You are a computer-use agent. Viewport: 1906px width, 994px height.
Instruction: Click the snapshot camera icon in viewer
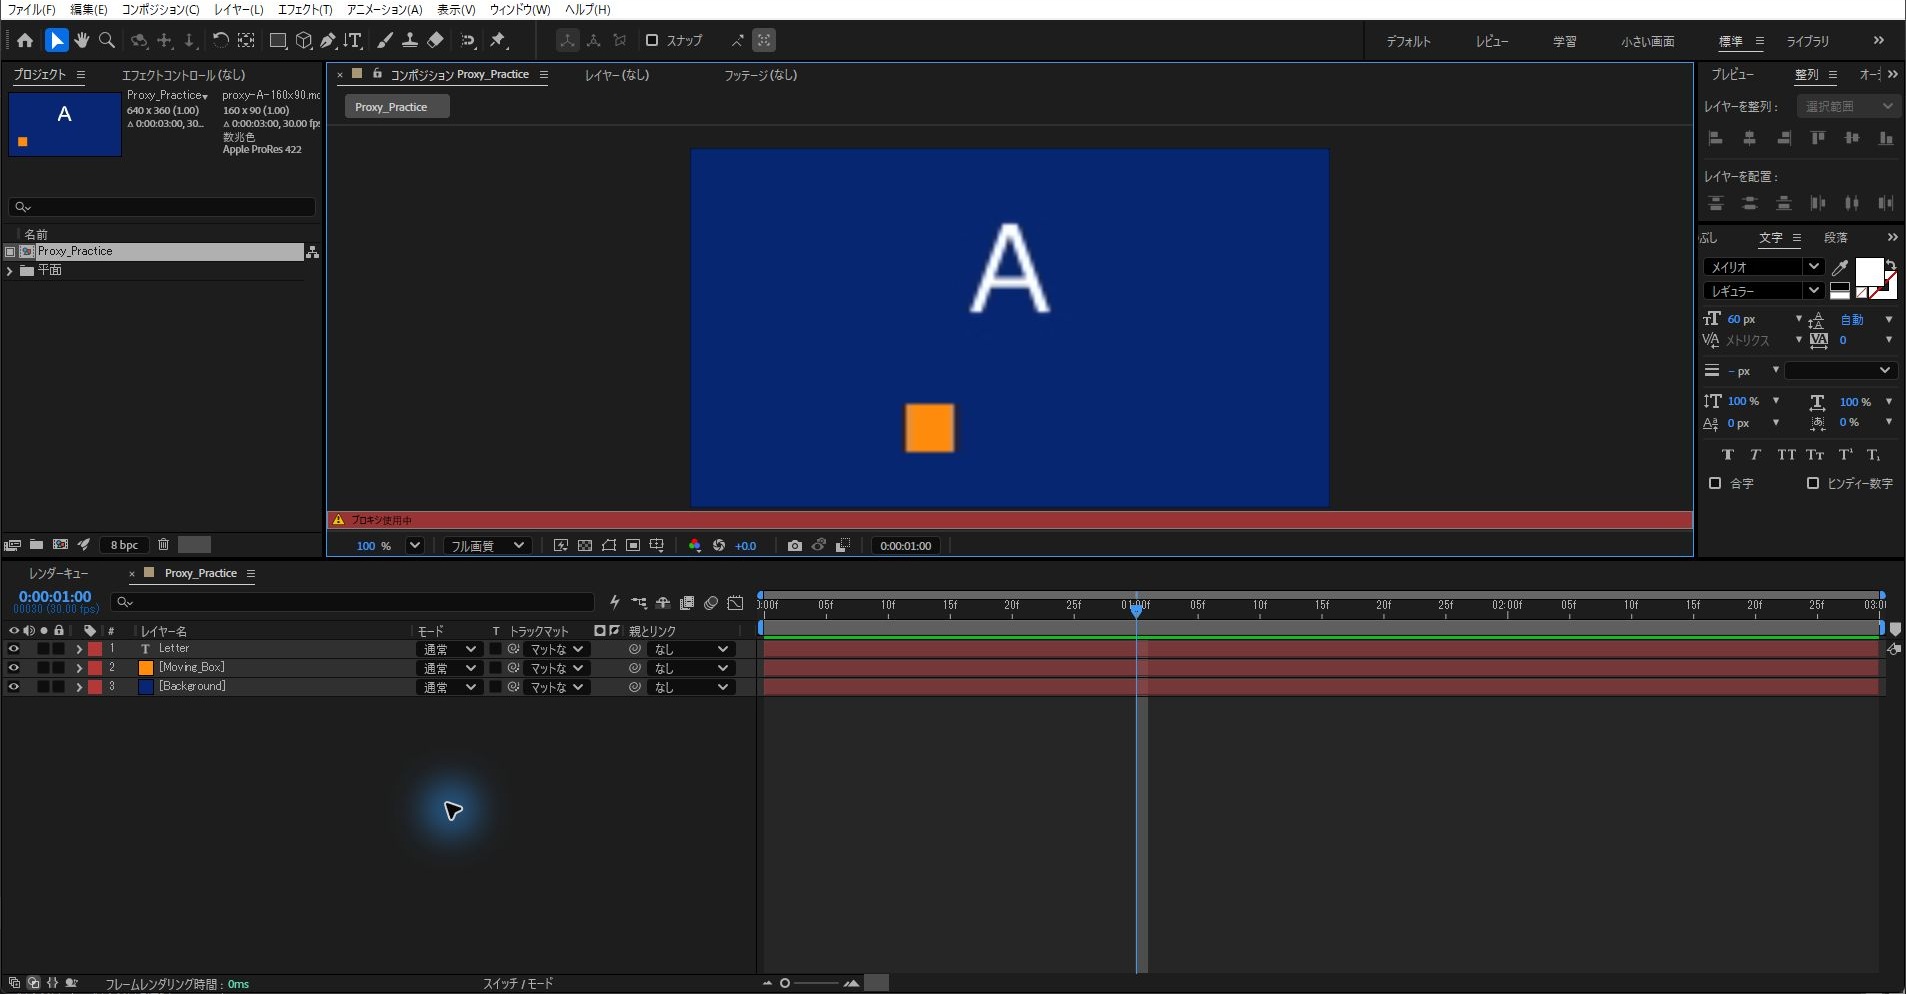pos(794,545)
